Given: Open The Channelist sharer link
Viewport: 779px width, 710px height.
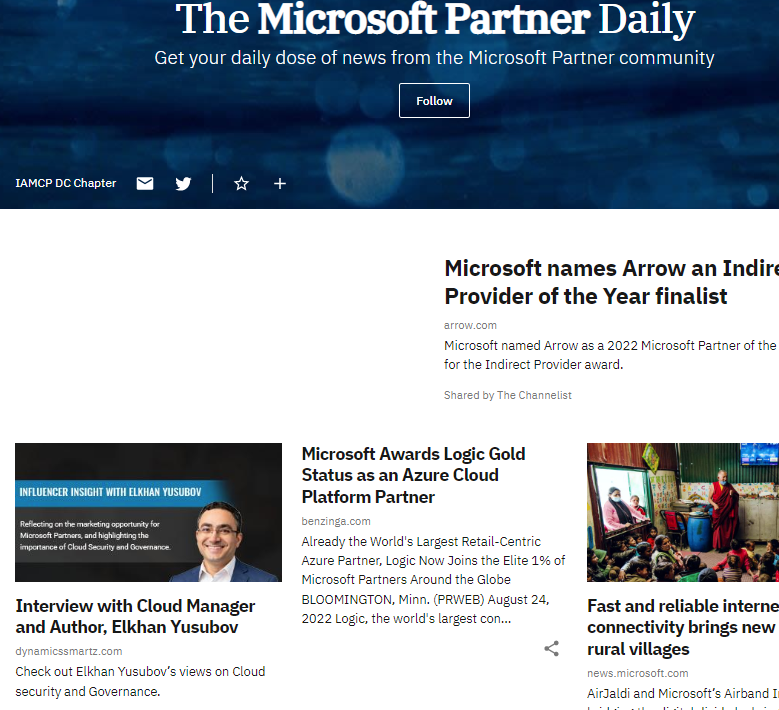Looking at the screenshot, I should (534, 395).
